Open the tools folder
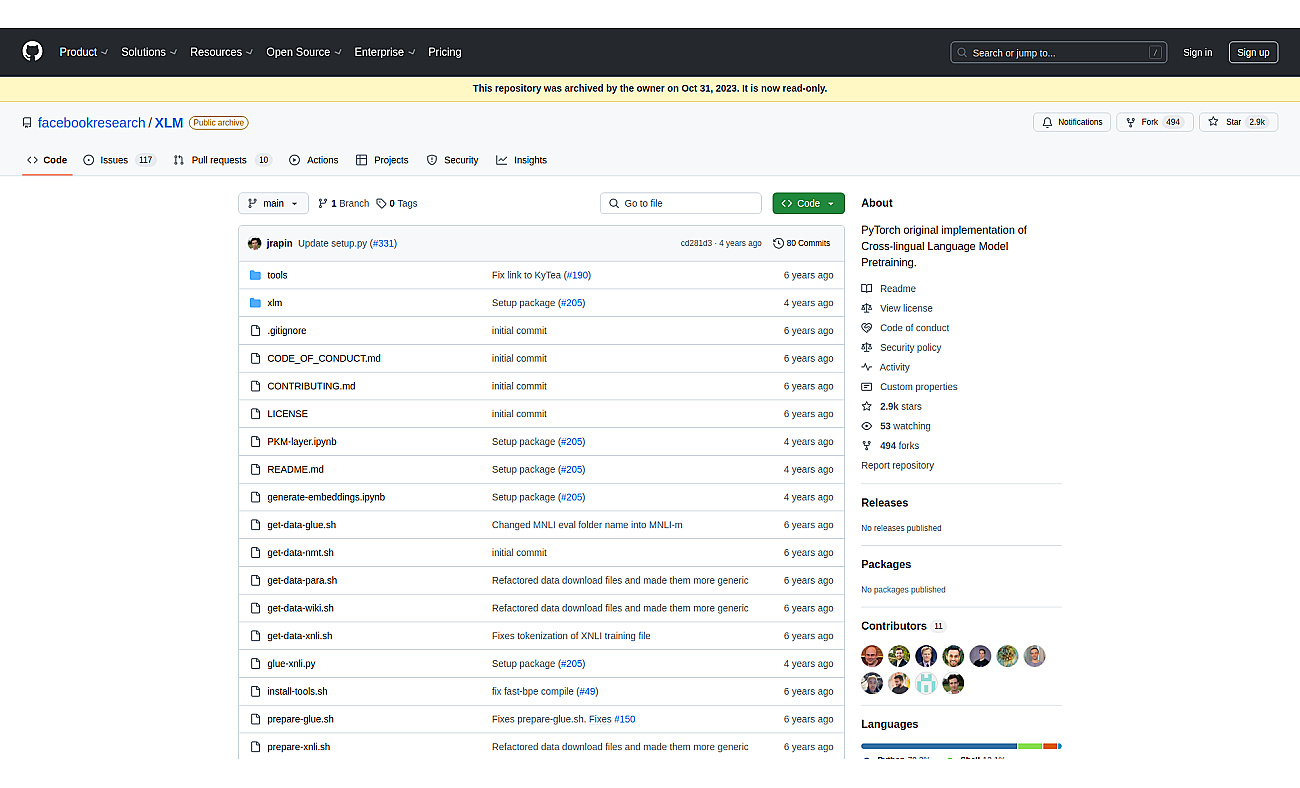Viewport: 1300px width, 788px height. point(277,275)
